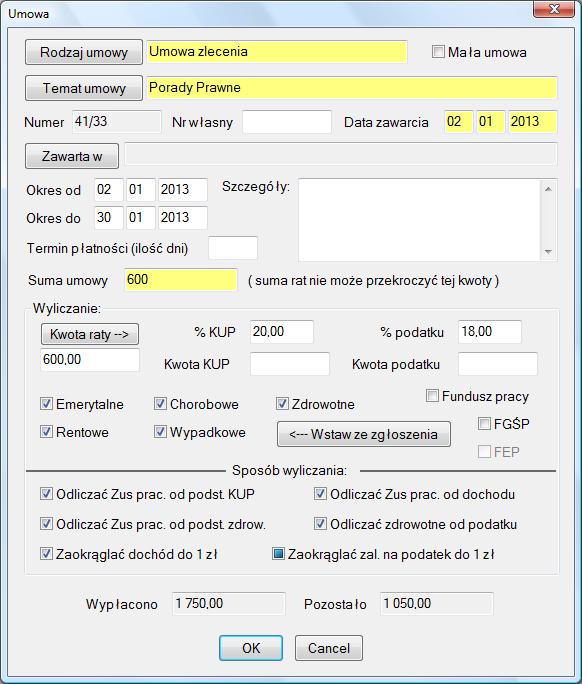Click the Wypłacono value 1 750,00
The width and height of the screenshot is (582, 684).
coord(229,604)
